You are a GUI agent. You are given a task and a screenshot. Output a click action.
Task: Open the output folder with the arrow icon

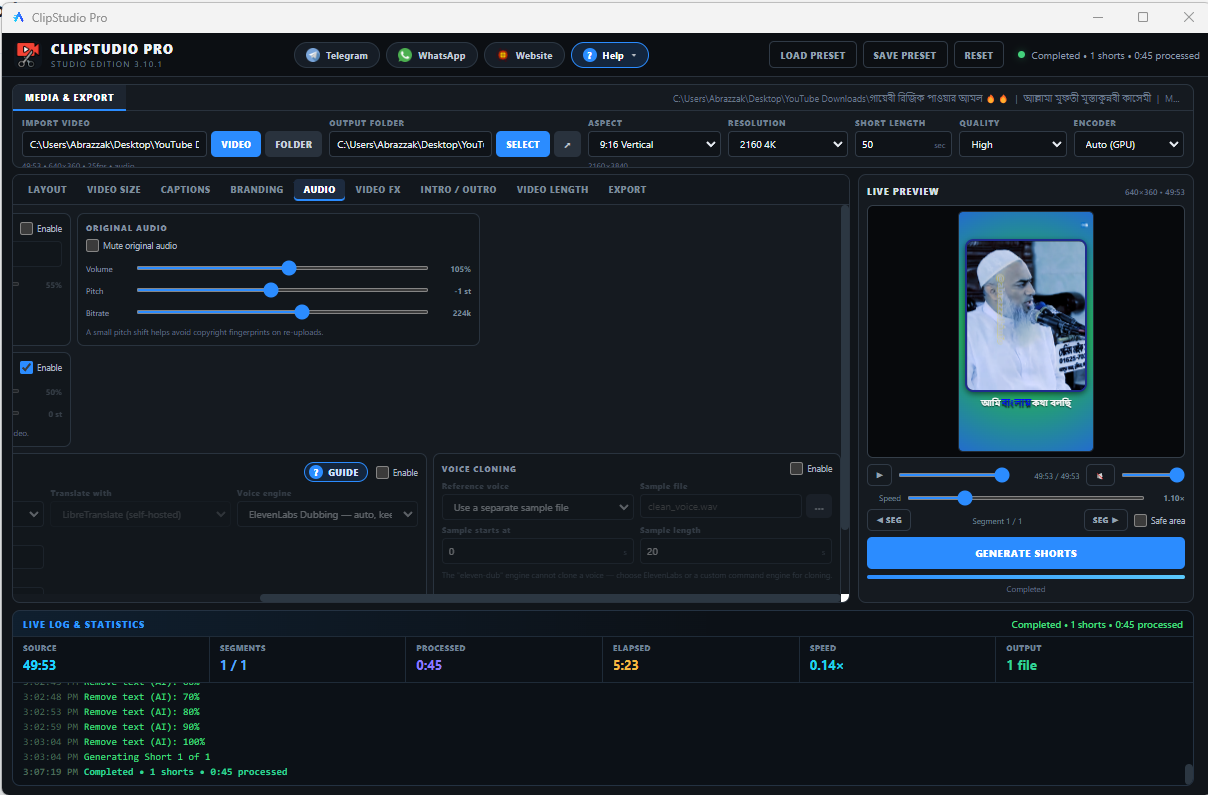[567, 144]
